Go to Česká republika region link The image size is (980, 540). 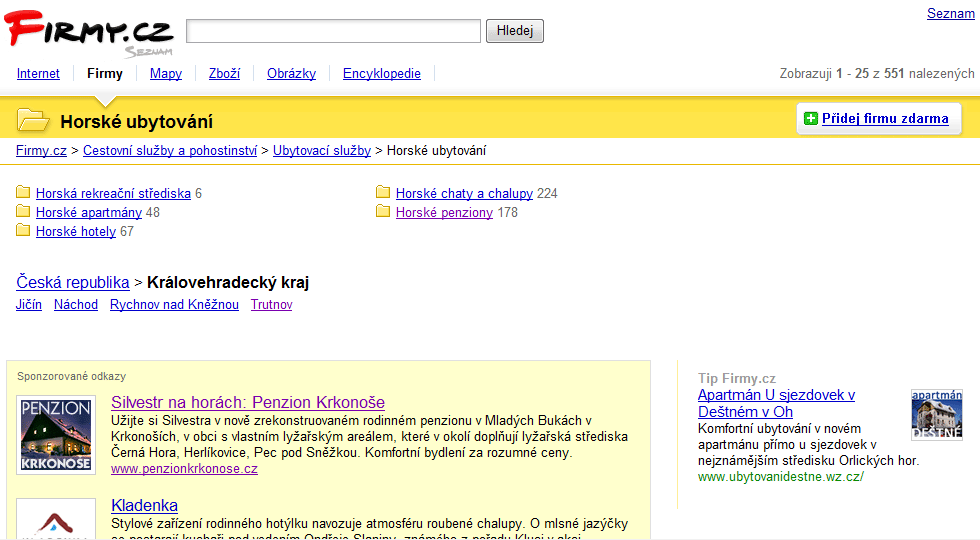click(x=72, y=282)
